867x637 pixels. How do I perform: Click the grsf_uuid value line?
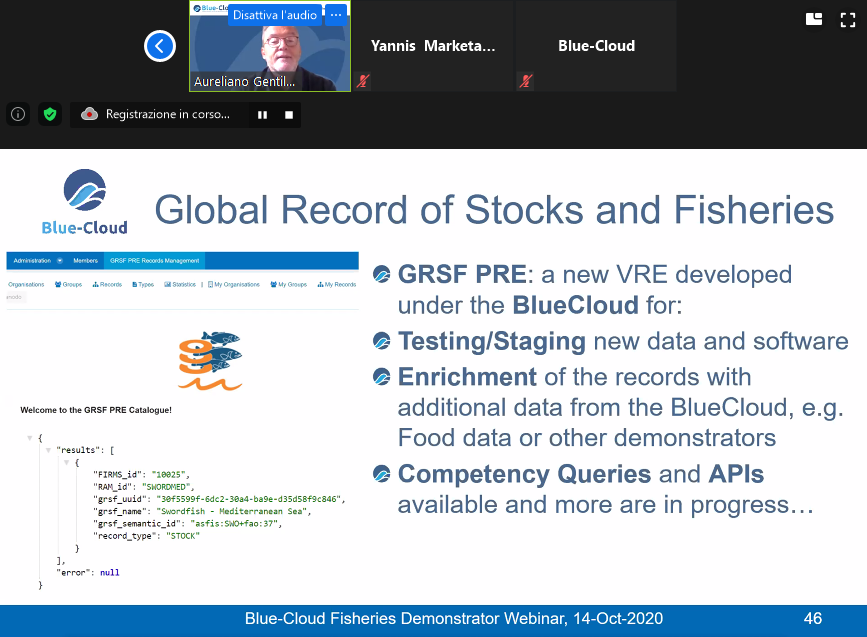click(220, 499)
